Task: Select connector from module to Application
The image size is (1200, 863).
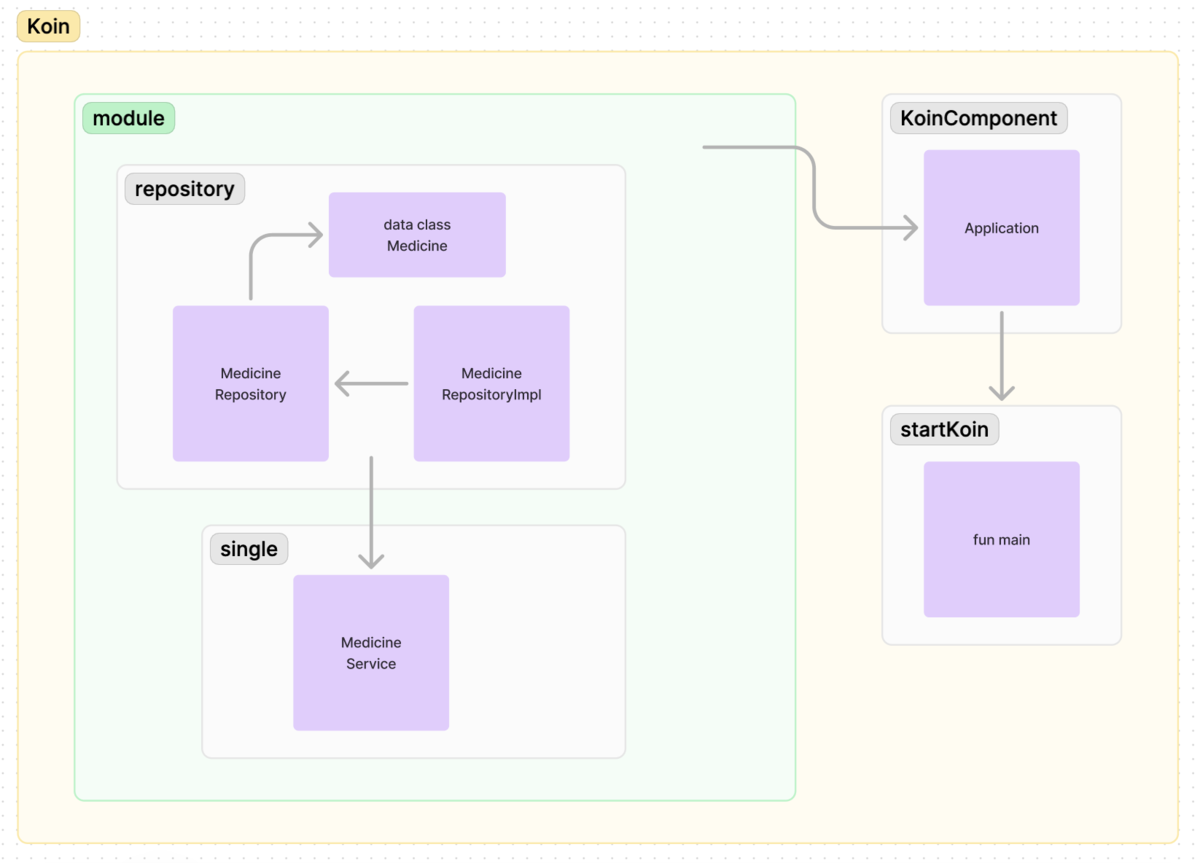Action: pos(812,190)
